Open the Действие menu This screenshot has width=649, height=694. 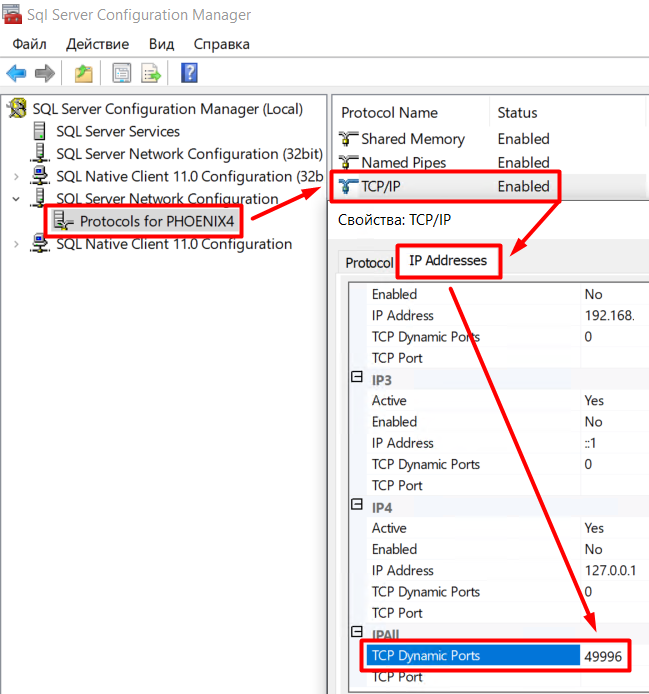tap(97, 44)
